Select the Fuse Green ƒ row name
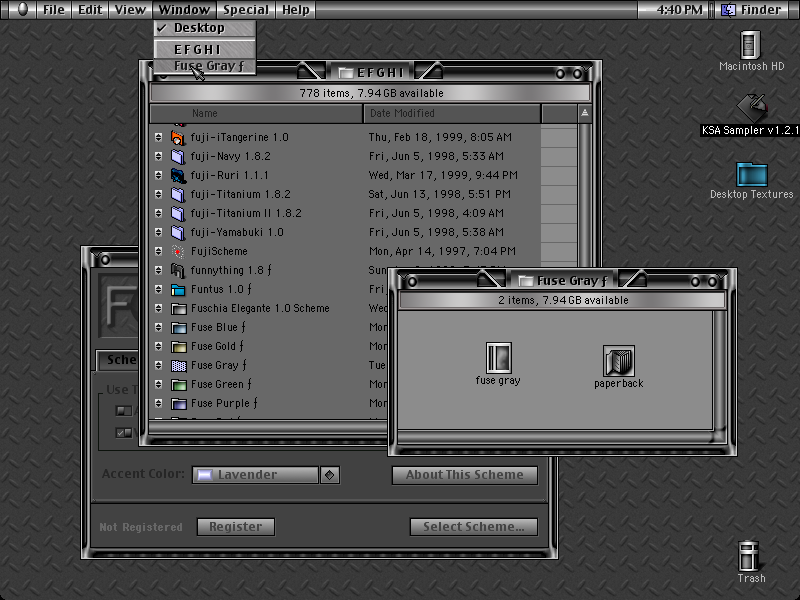 point(221,384)
